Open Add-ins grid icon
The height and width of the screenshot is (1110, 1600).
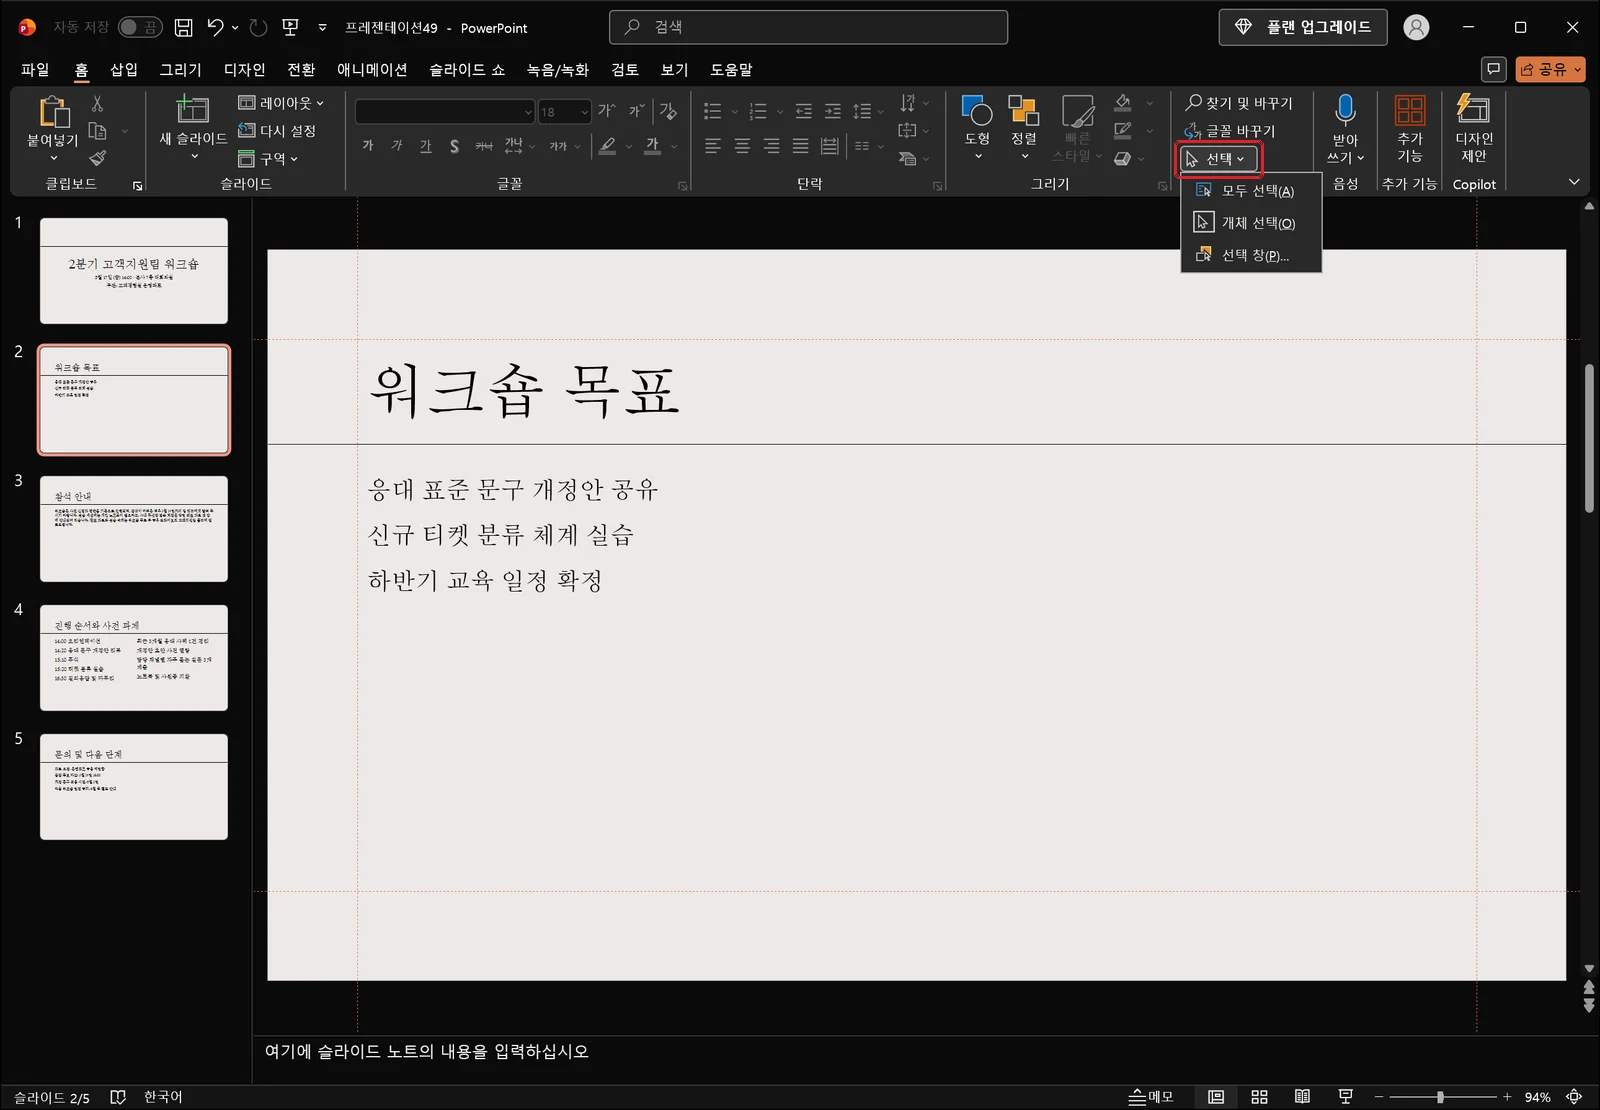(x=1410, y=110)
